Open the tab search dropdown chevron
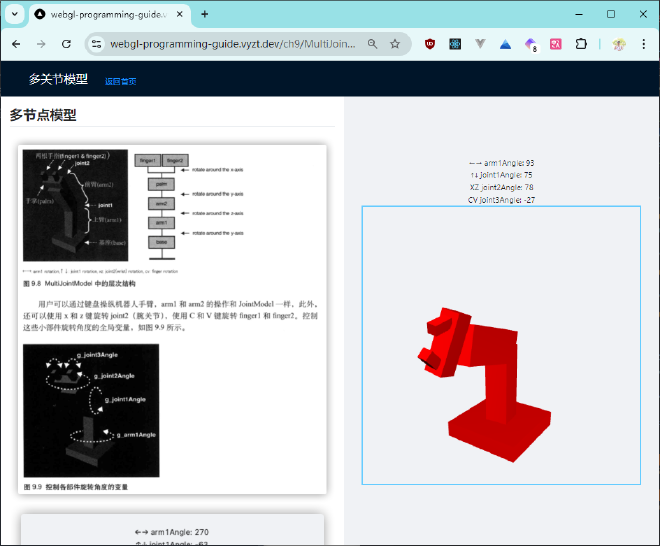The image size is (660, 546). click(15, 14)
